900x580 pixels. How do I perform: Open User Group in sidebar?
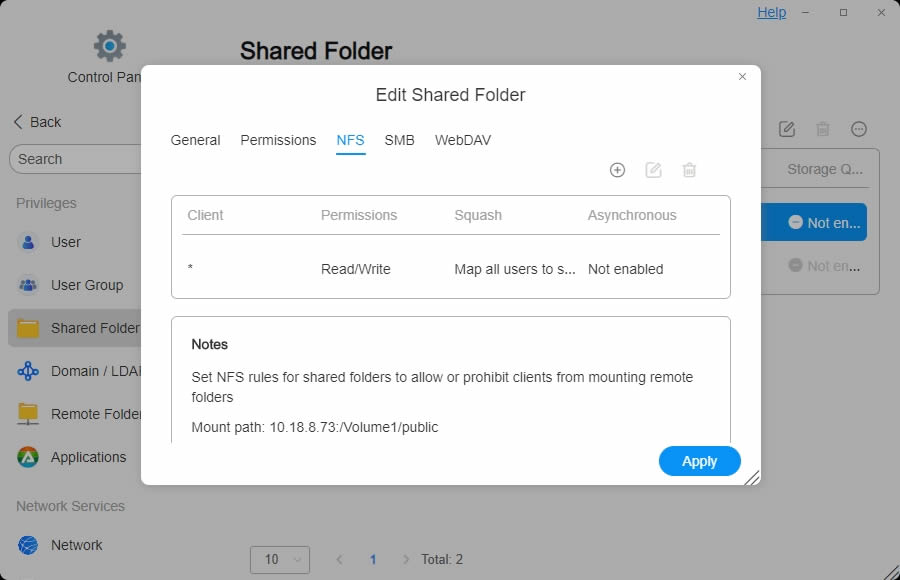(86, 285)
